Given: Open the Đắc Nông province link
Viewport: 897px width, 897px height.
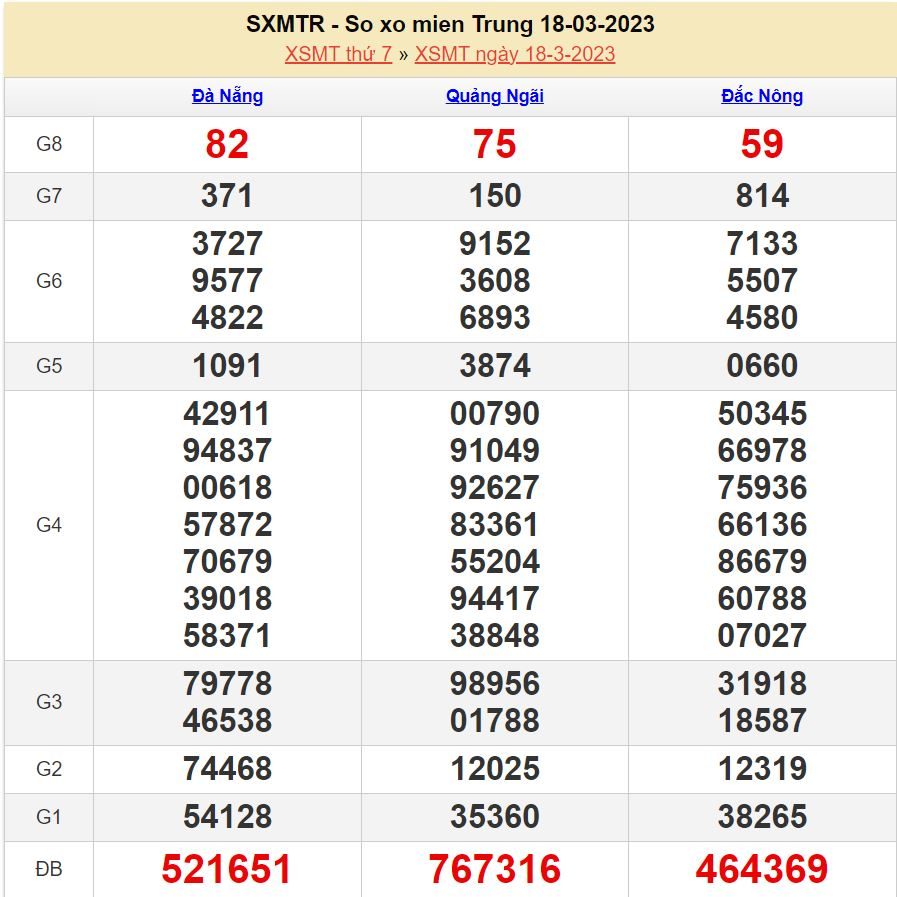Looking at the screenshot, I should tap(762, 96).
